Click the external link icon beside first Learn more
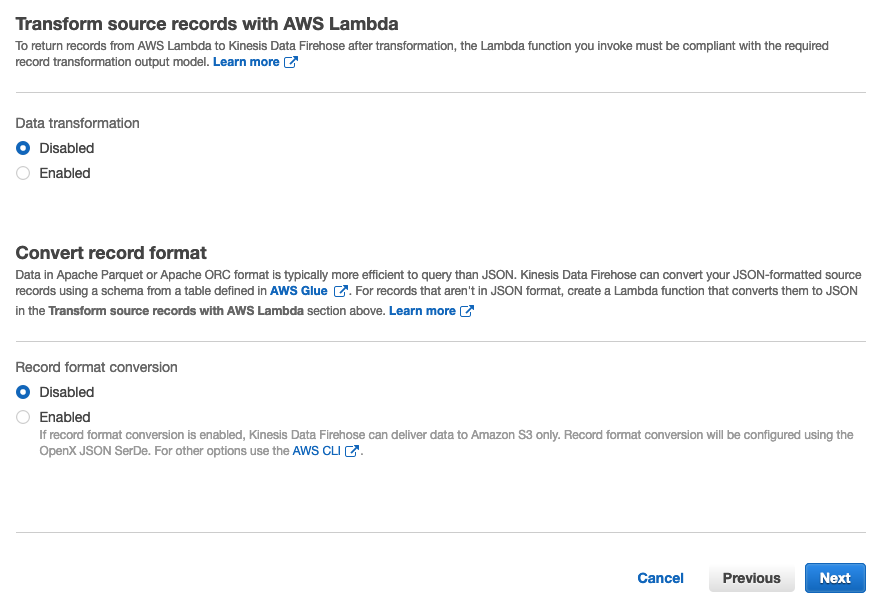This screenshot has height=609, width=885. [x=290, y=61]
